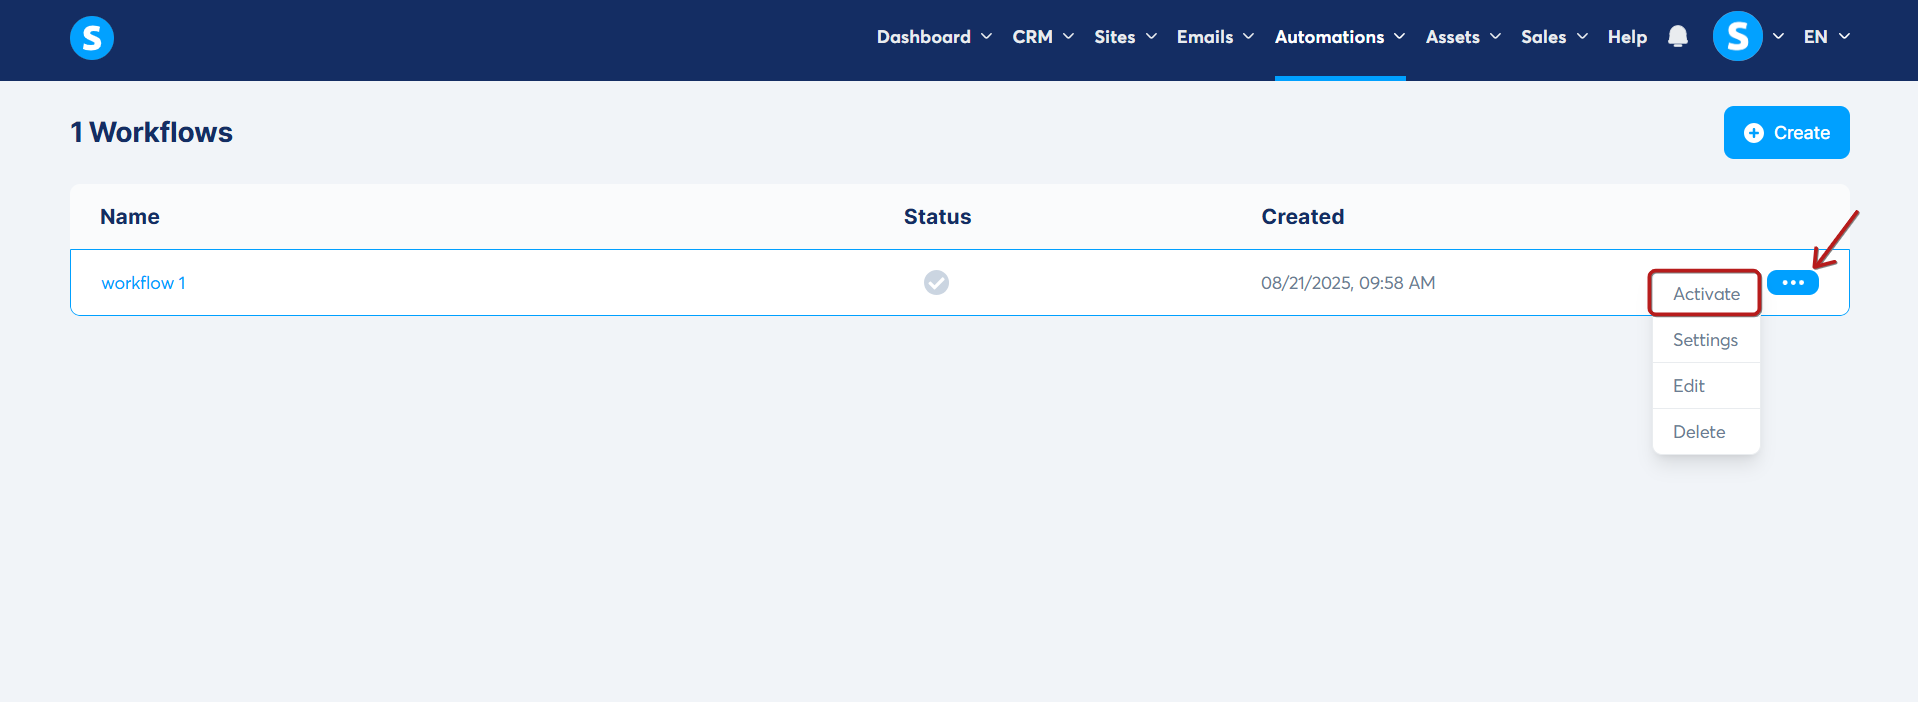1918x702 pixels.
Task: Click the 08/21/2025, 09:58 AM created date
Action: pyautogui.click(x=1348, y=283)
